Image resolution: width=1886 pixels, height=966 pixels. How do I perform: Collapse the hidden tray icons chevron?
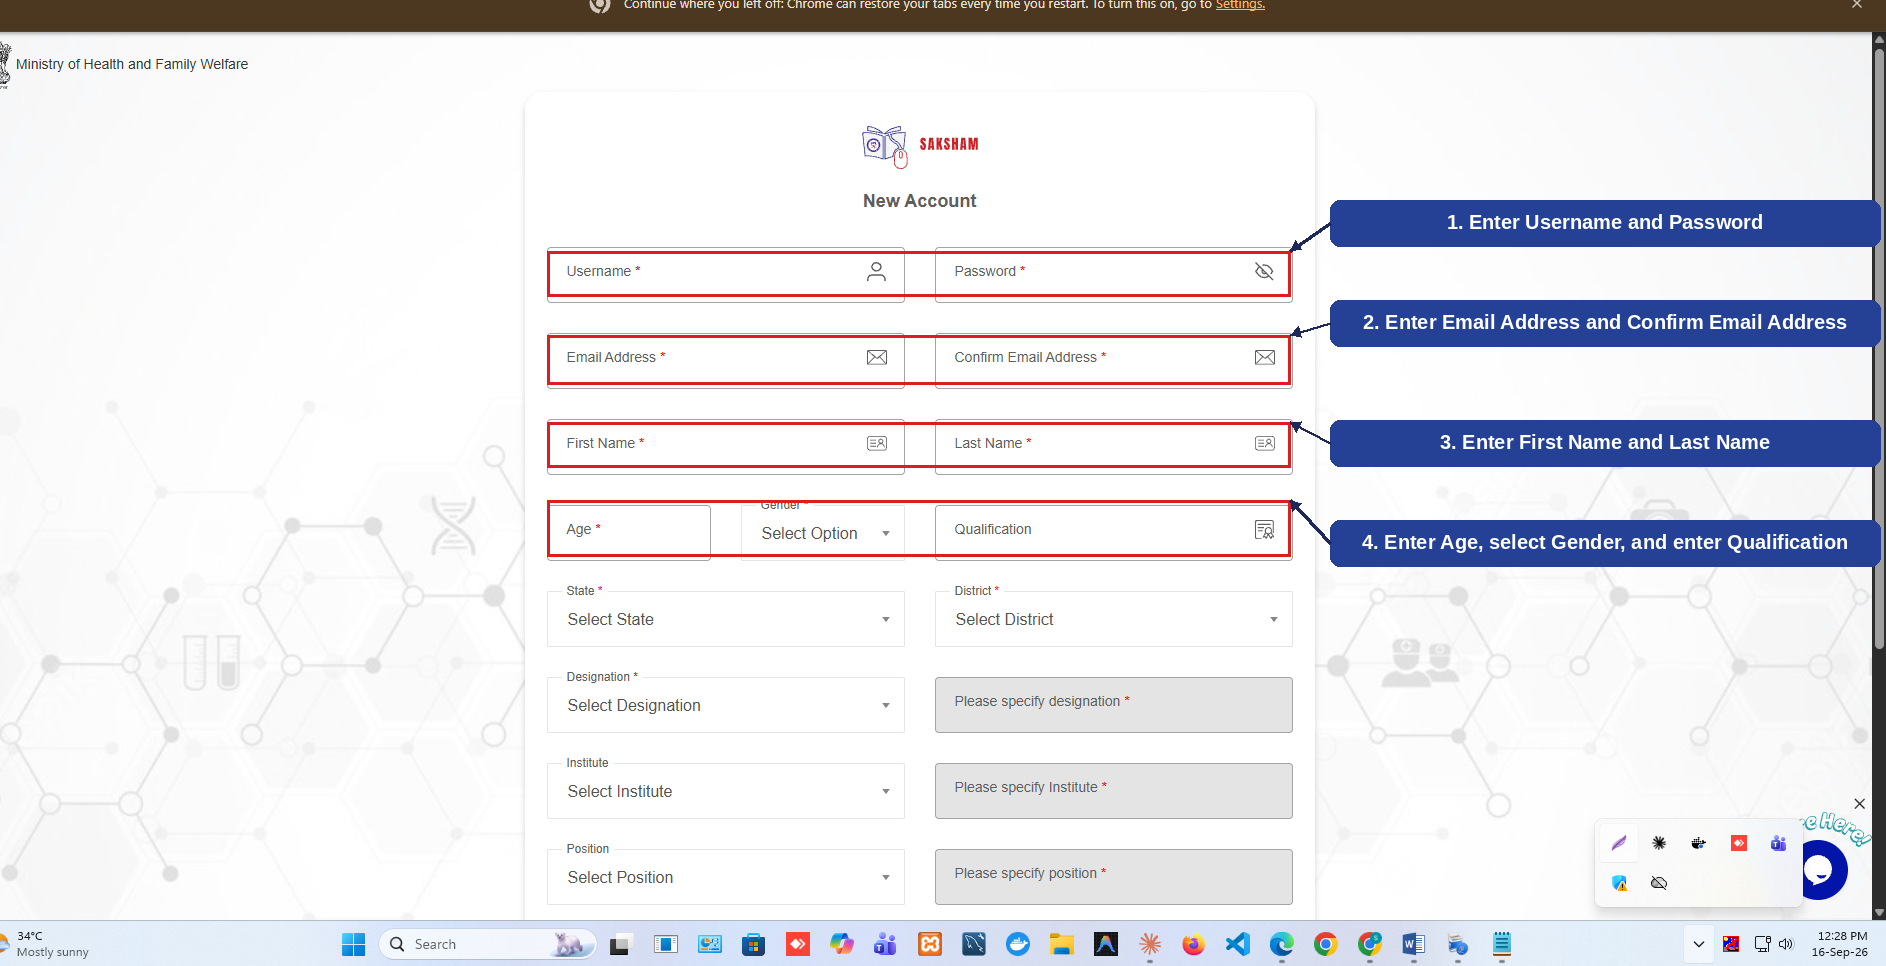pyautogui.click(x=1698, y=944)
